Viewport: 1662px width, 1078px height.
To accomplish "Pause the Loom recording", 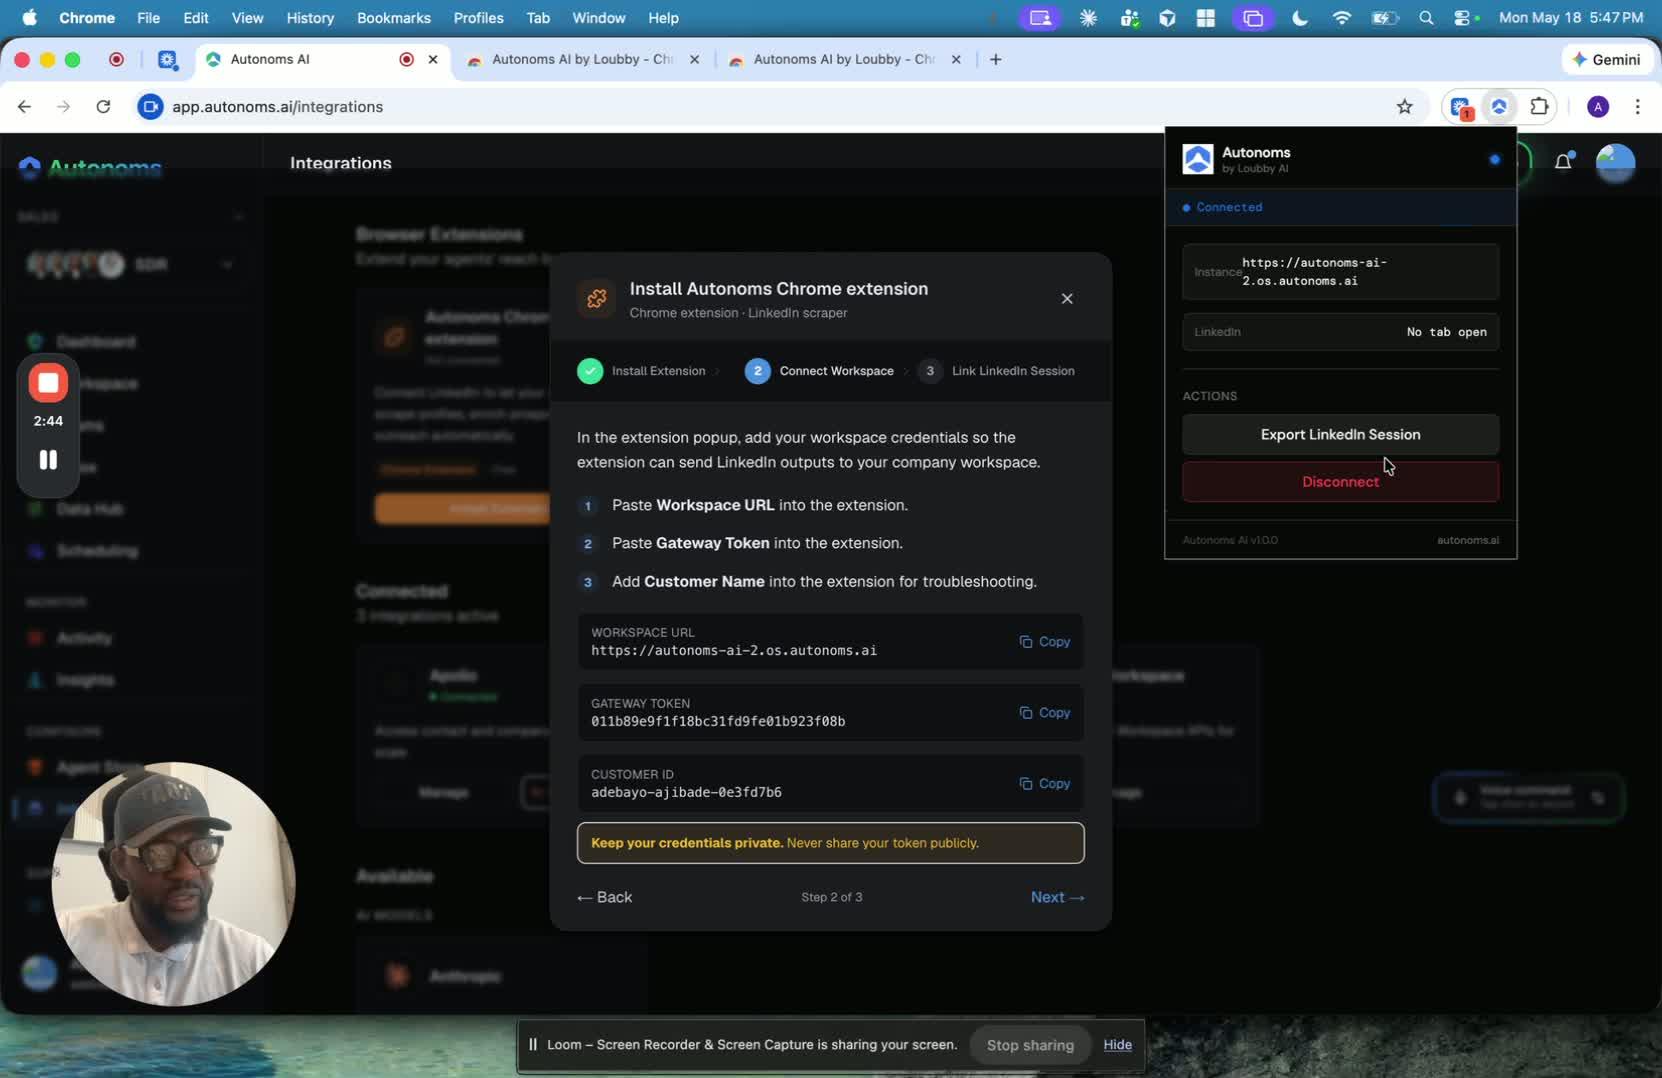I will (x=48, y=460).
